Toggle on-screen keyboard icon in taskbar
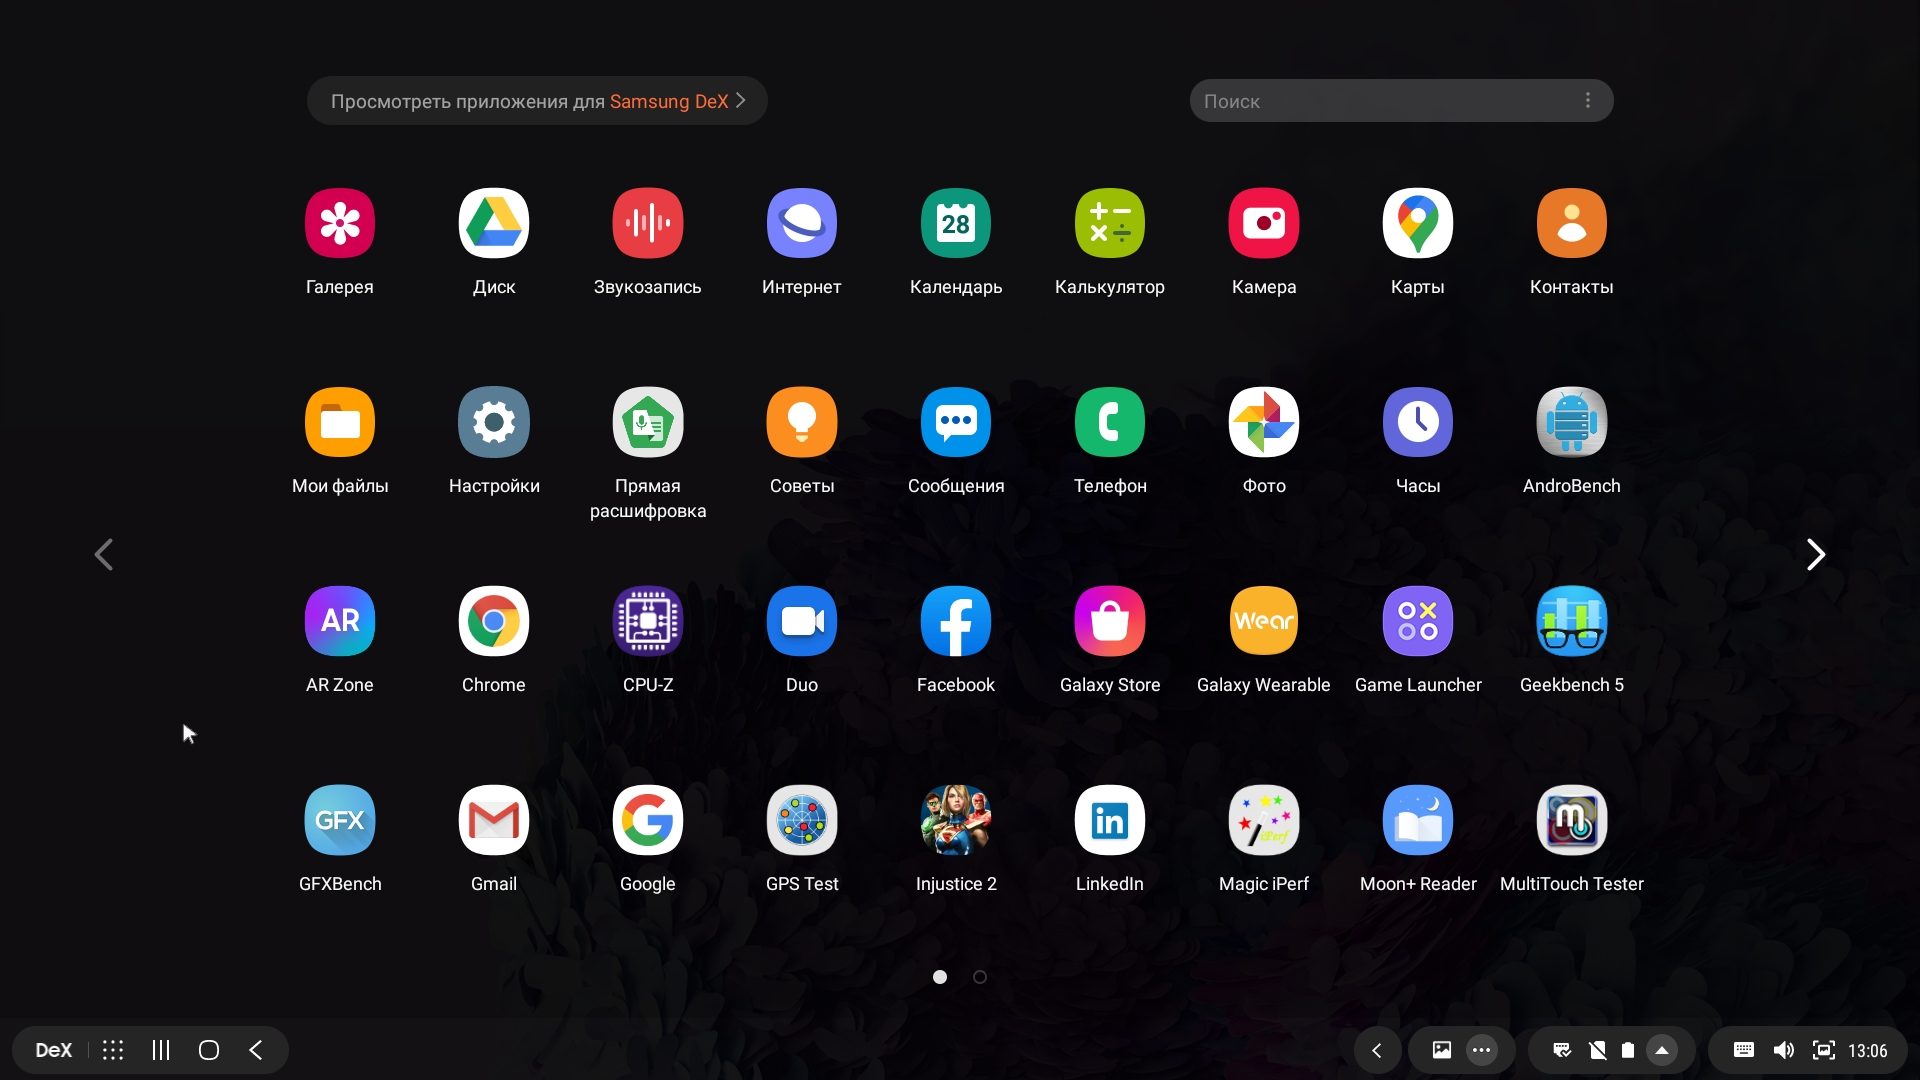The width and height of the screenshot is (1920, 1080). (1743, 1050)
